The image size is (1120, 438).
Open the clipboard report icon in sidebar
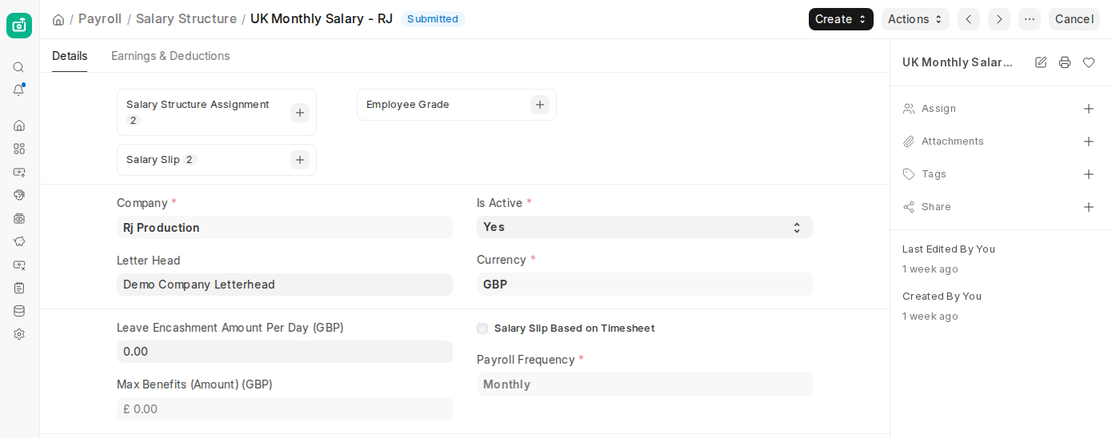(19, 288)
